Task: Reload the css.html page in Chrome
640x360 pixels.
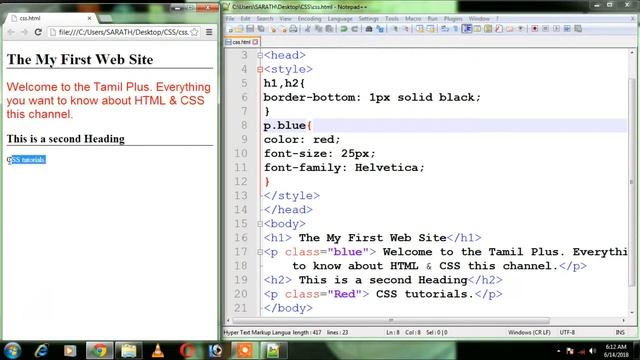Action: [x=38, y=32]
